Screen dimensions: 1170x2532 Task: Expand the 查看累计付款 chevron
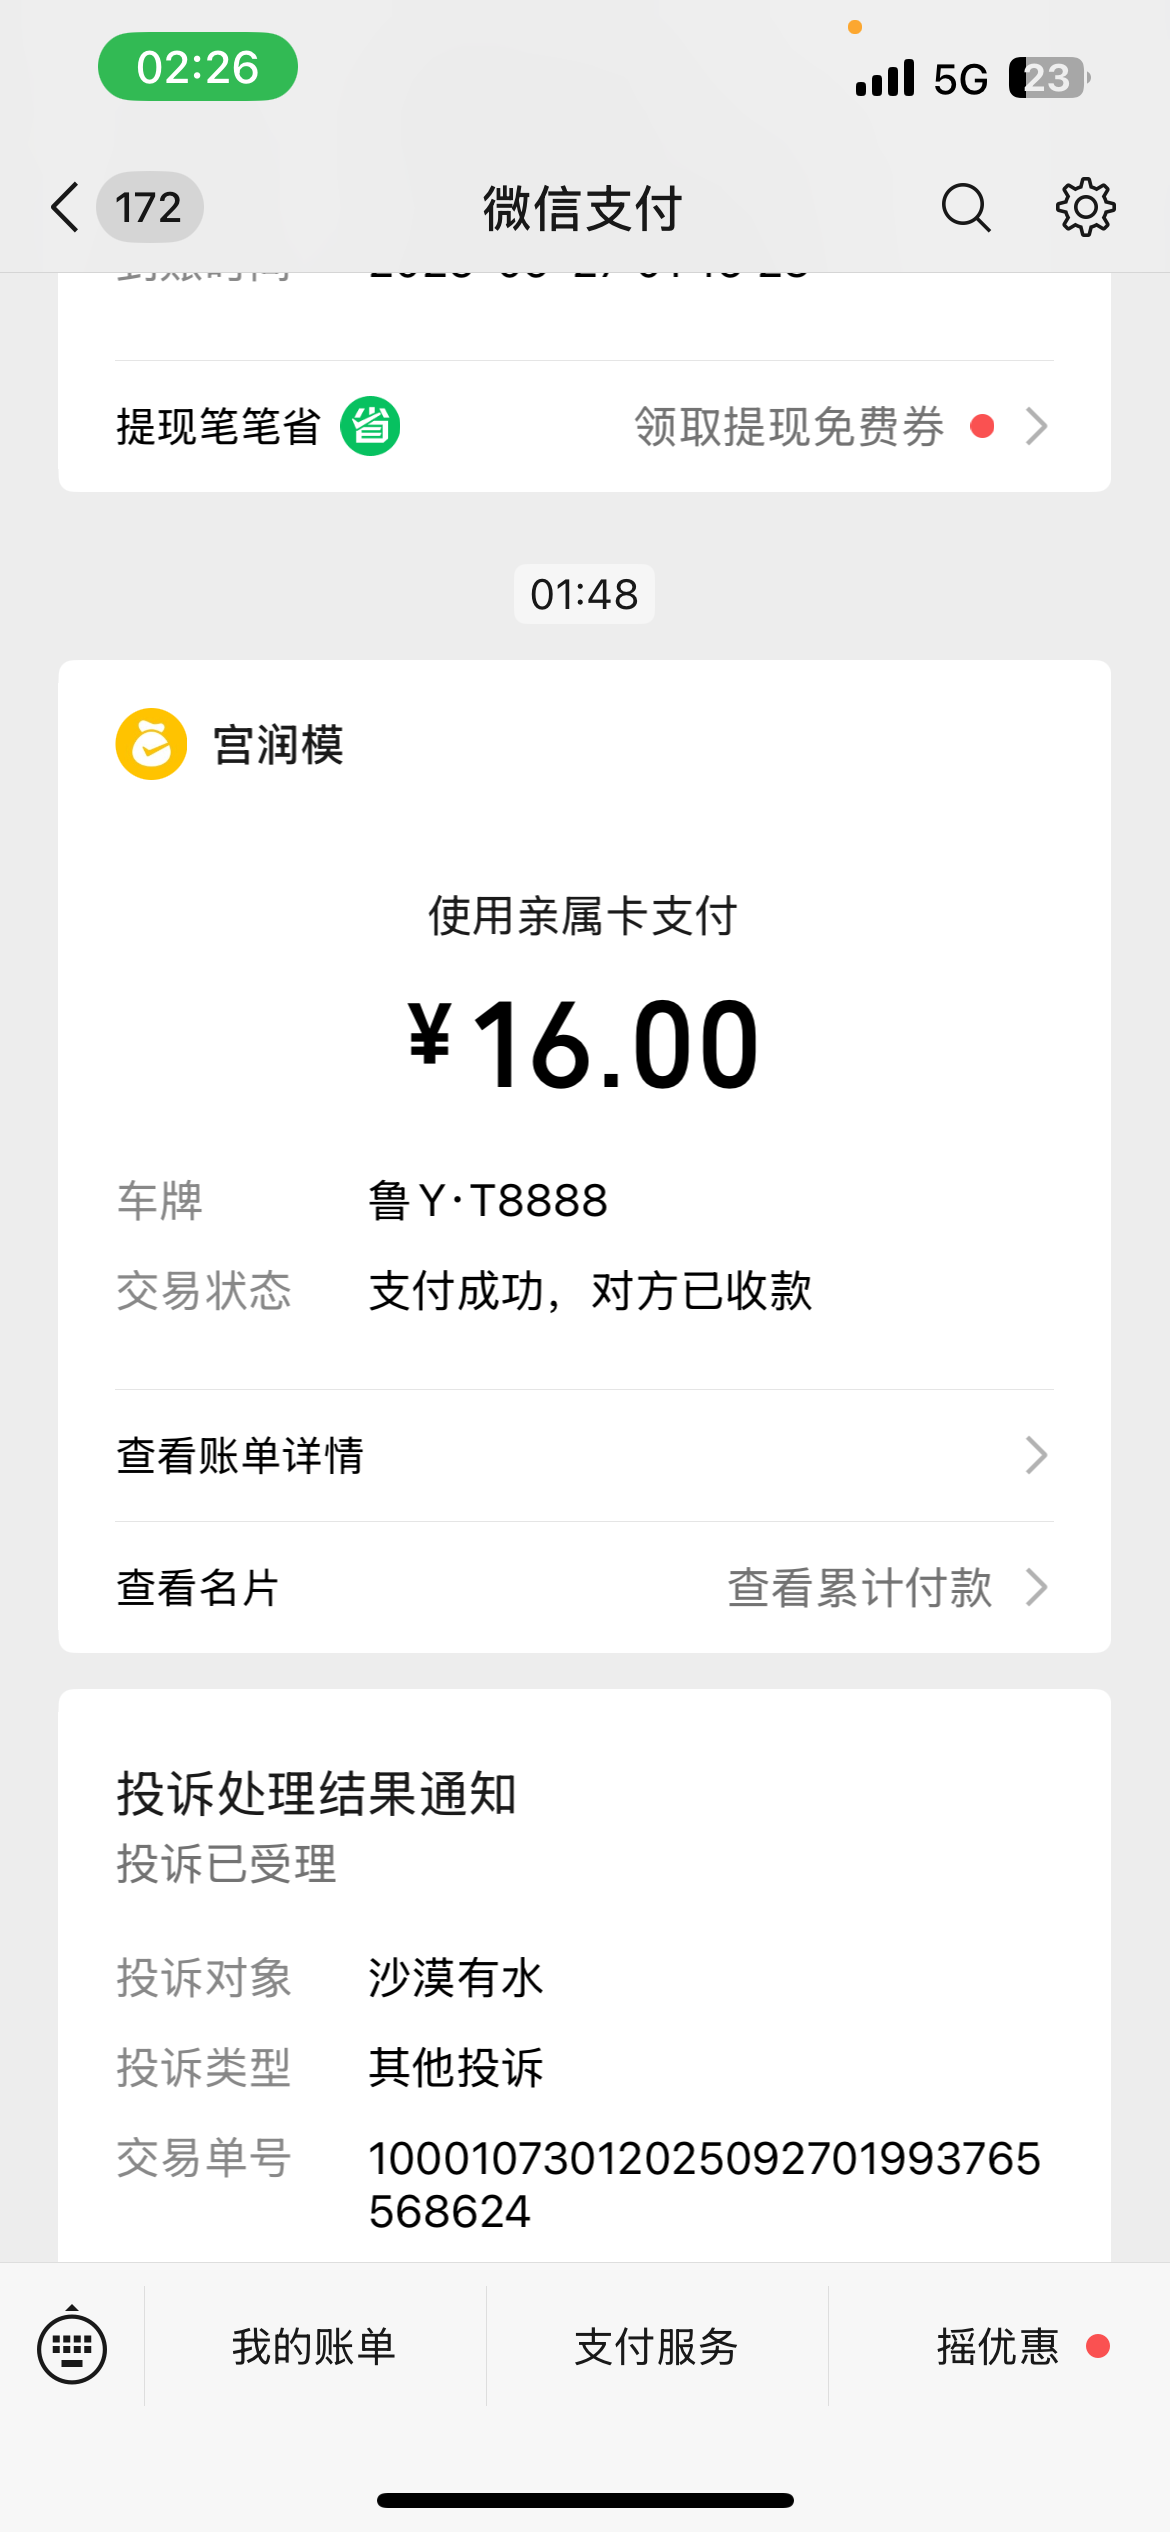pos(1037,1587)
